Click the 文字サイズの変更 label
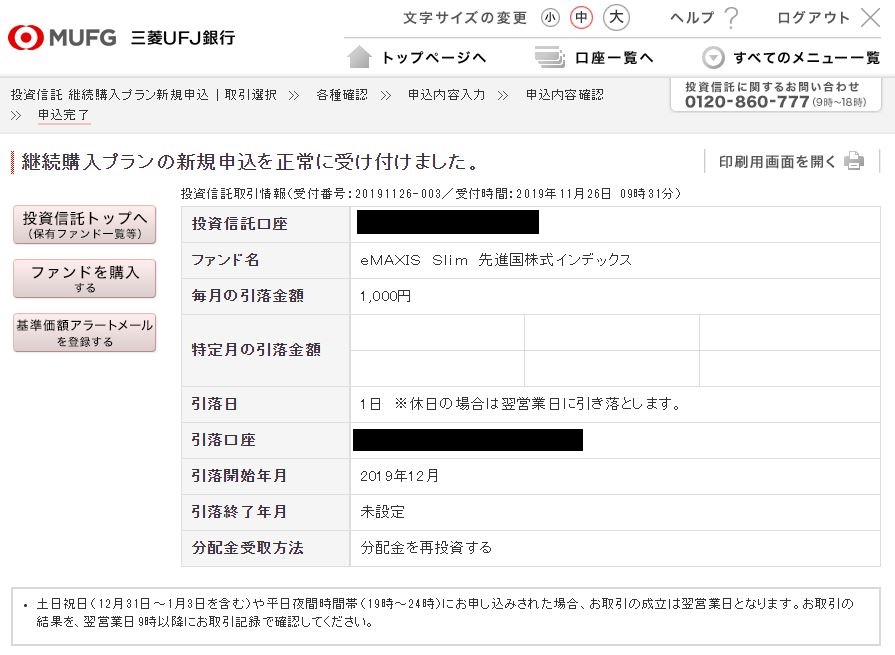 (465, 18)
